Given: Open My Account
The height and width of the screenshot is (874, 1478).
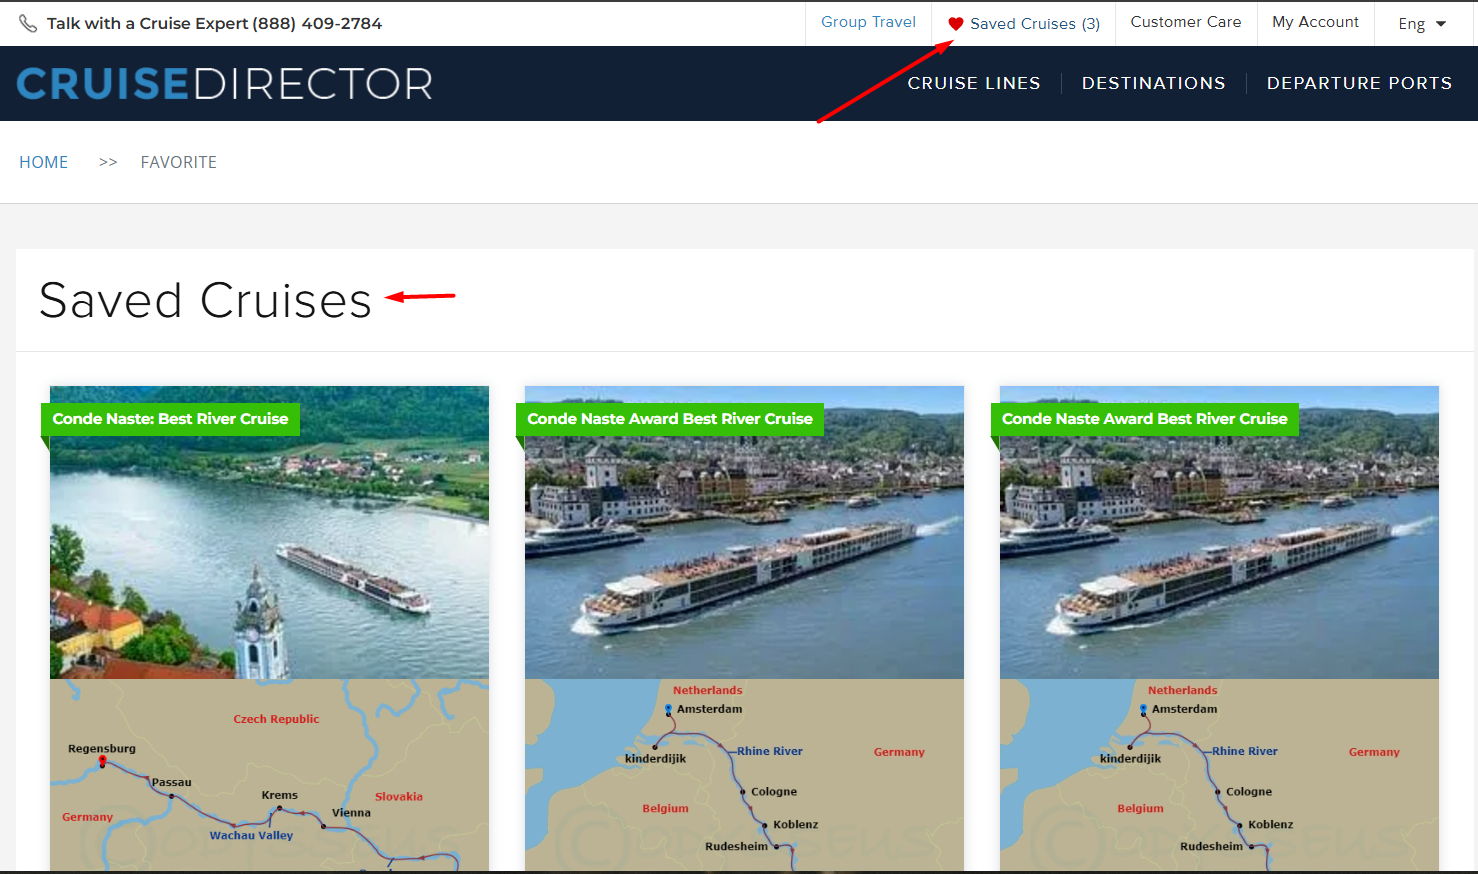Looking at the screenshot, I should coord(1315,22).
